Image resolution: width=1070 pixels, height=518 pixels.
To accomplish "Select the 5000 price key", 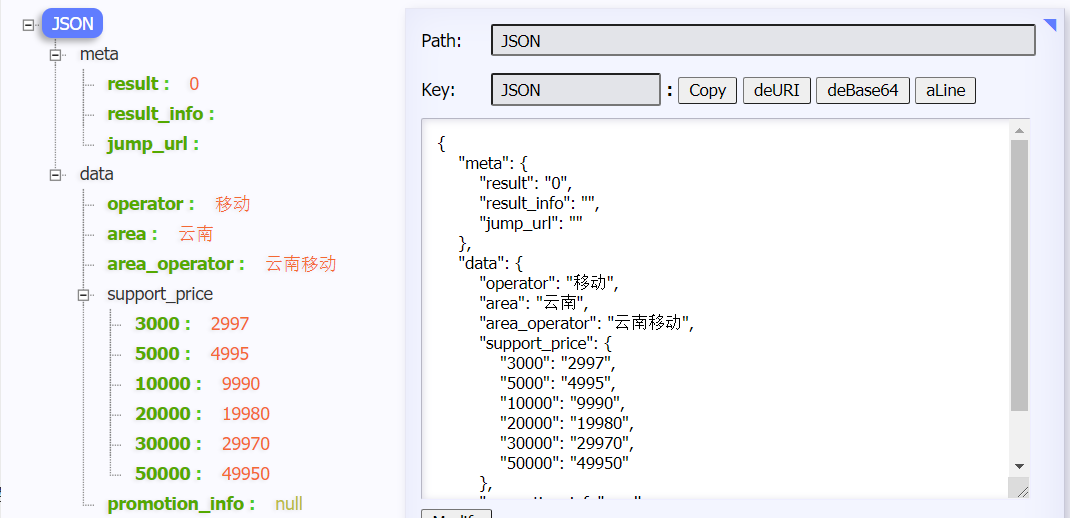I will pyautogui.click(x=162, y=354).
